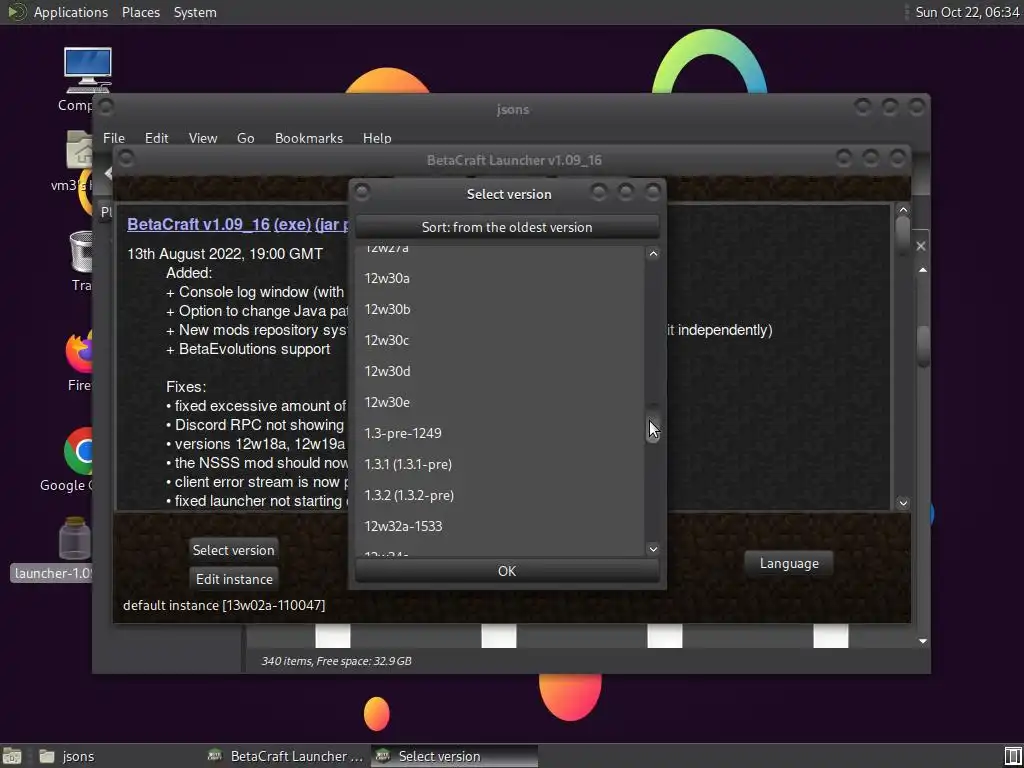Open the Select version button in launcher

(x=234, y=550)
